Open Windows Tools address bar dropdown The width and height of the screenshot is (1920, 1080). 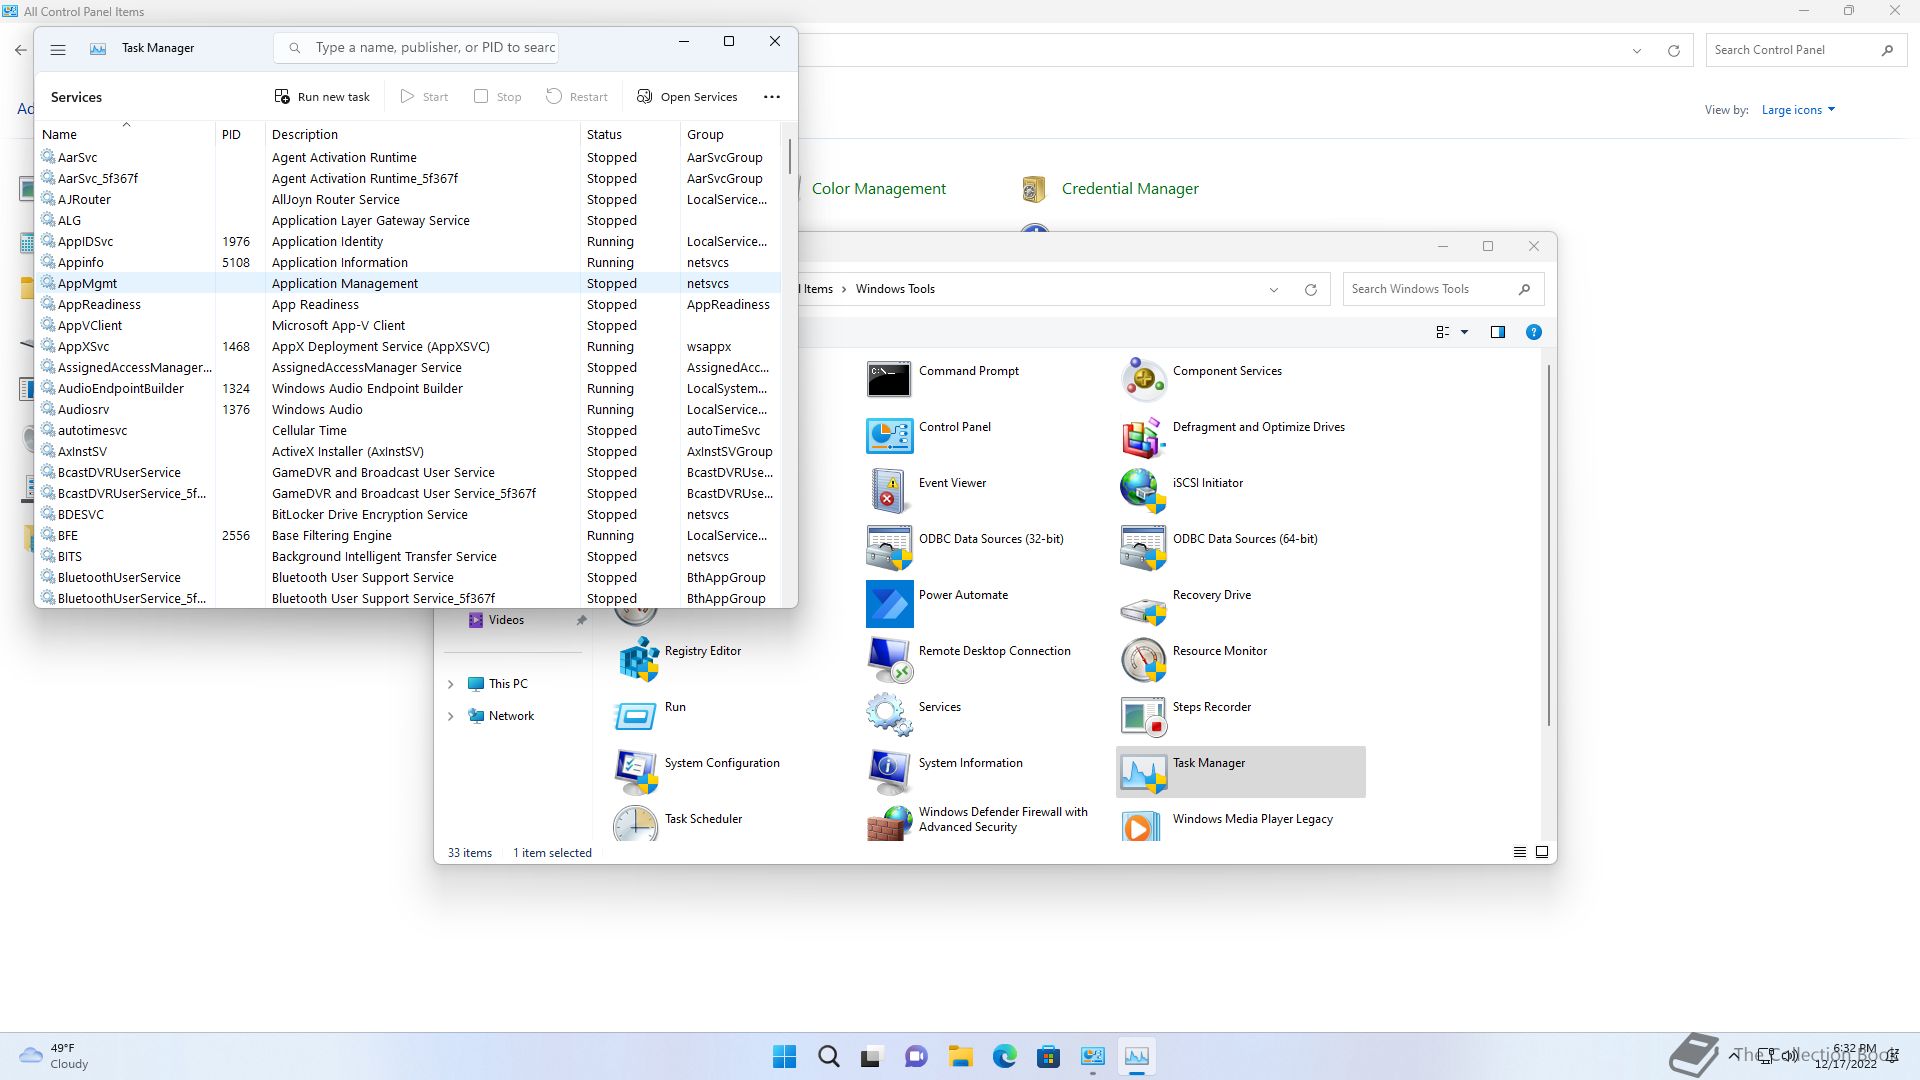[x=1274, y=290]
